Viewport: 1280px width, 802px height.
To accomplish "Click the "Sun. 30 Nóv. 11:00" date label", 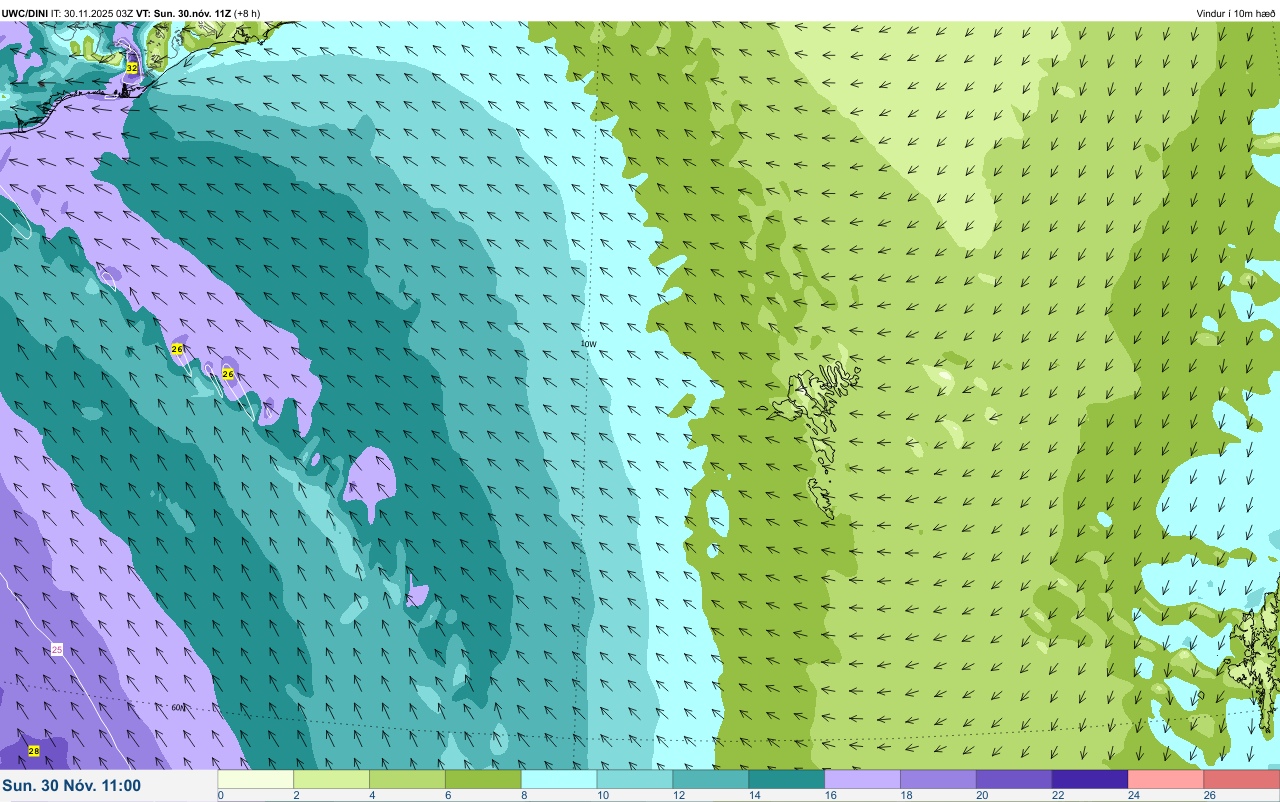I will (71, 786).
